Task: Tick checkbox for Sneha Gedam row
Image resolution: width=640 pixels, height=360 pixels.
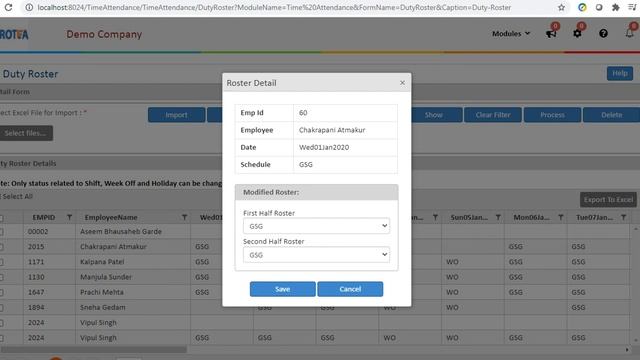Action: [2, 308]
